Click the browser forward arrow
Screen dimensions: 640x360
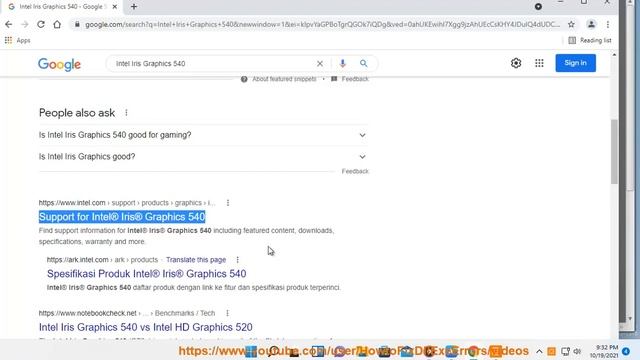click(x=24, y=24)
